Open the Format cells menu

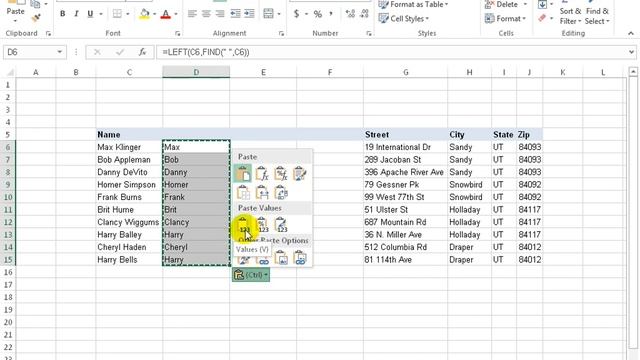505,18
